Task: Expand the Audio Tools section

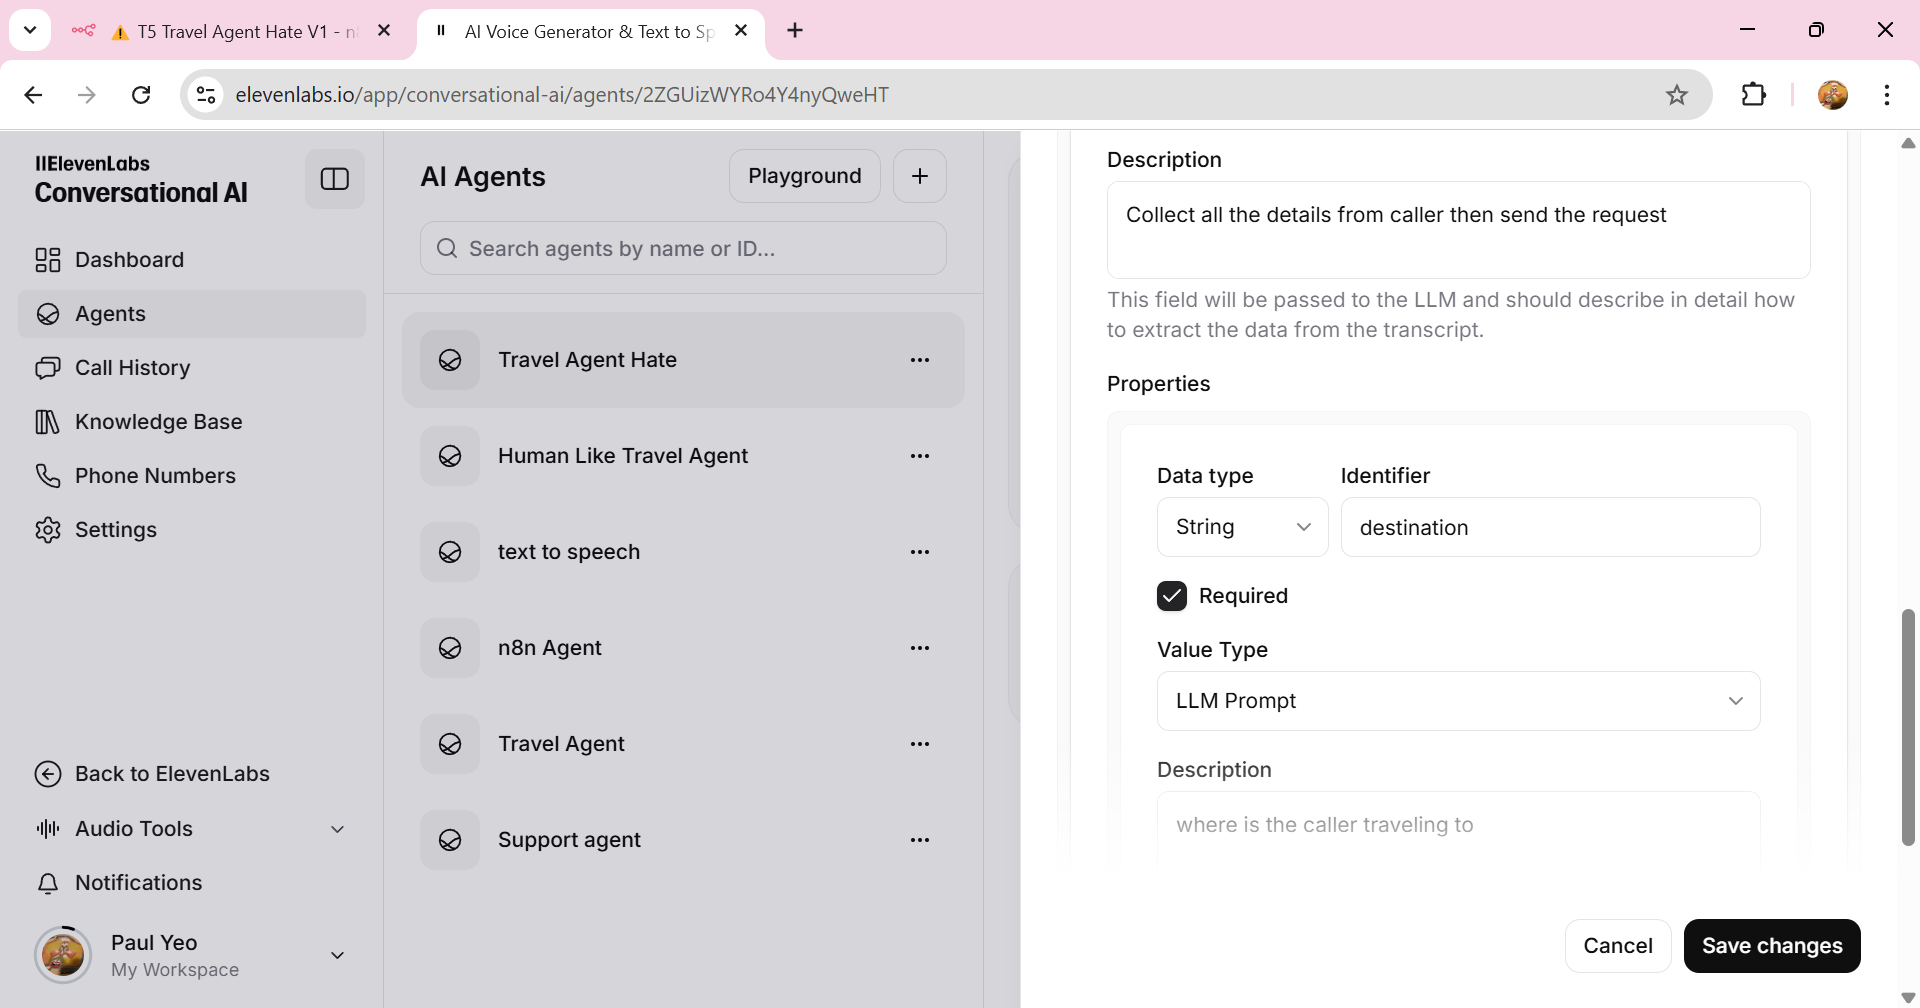Action: [x=190, y=829]
